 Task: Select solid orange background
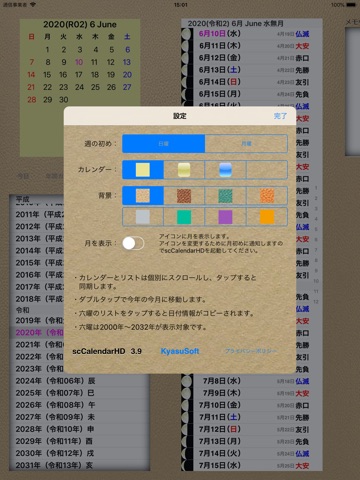pyautogui.click(x=267, y=217)
